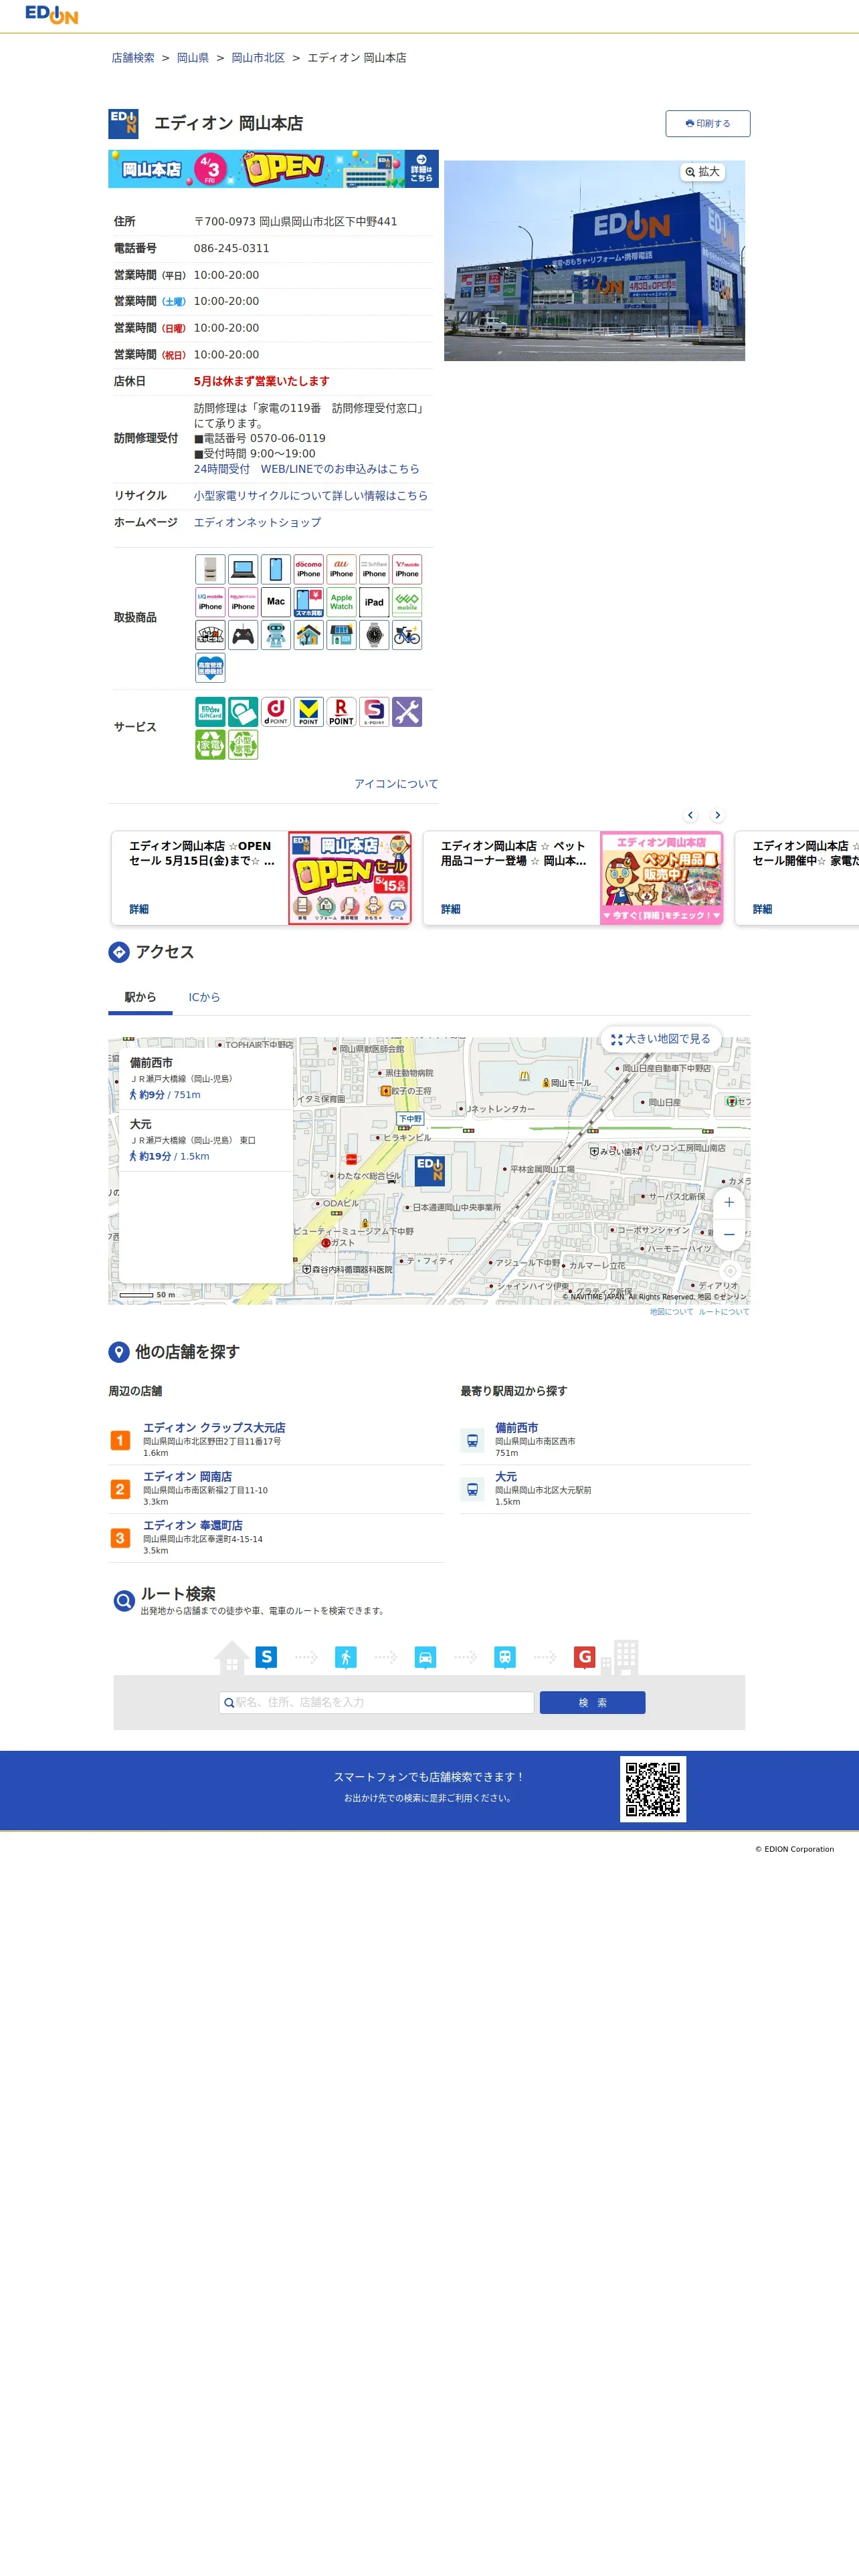Select the 小型家電 recycling icon
The height and width of the screenshot is (2576, 859).
click(243, 745)
